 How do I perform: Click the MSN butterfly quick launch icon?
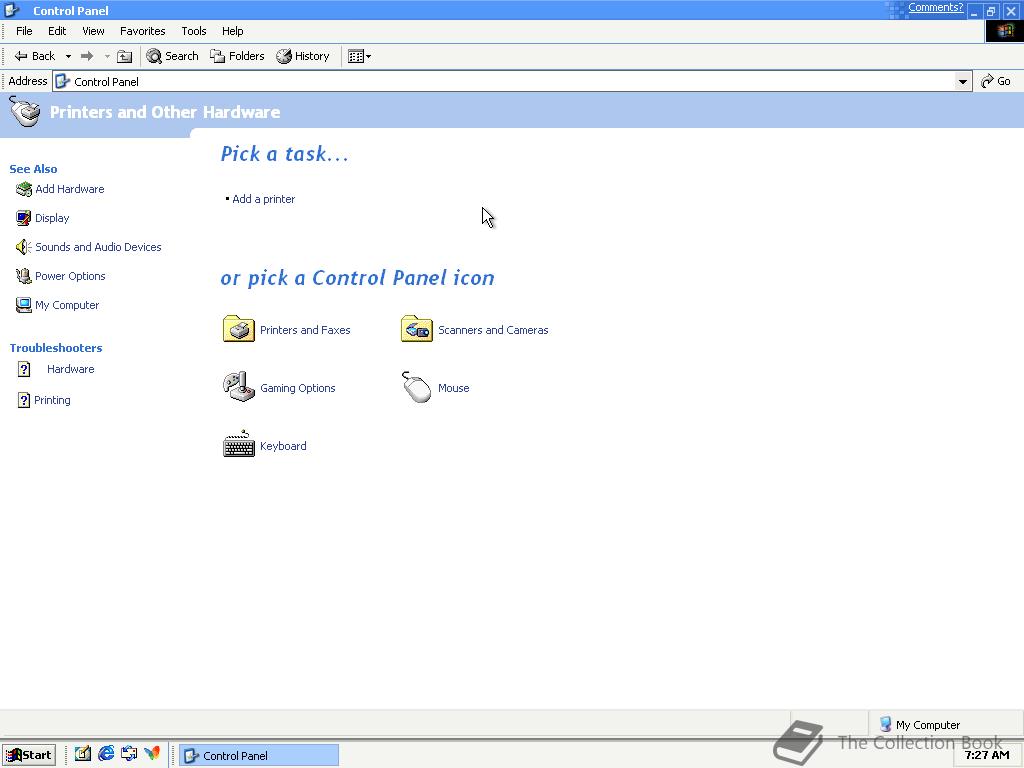click(152, 754)
